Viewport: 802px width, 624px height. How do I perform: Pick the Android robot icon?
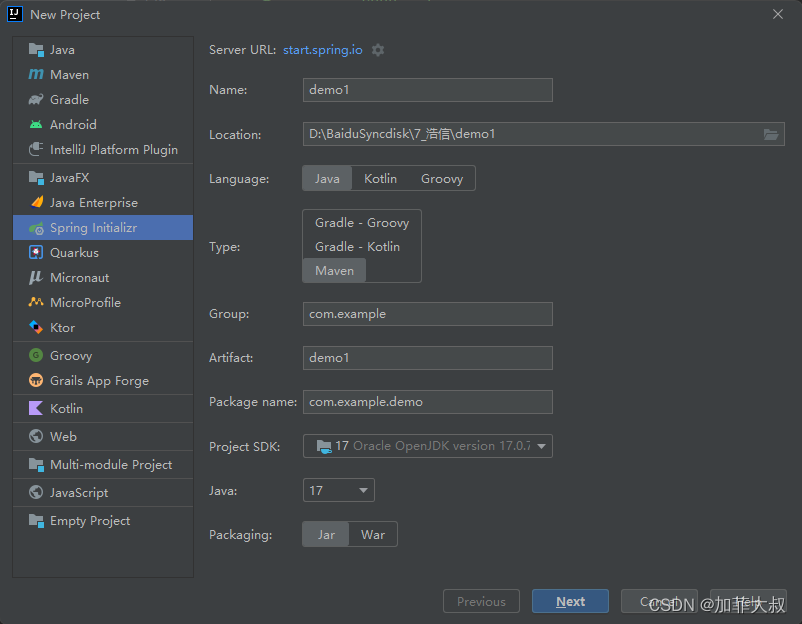tap(36, 124)
